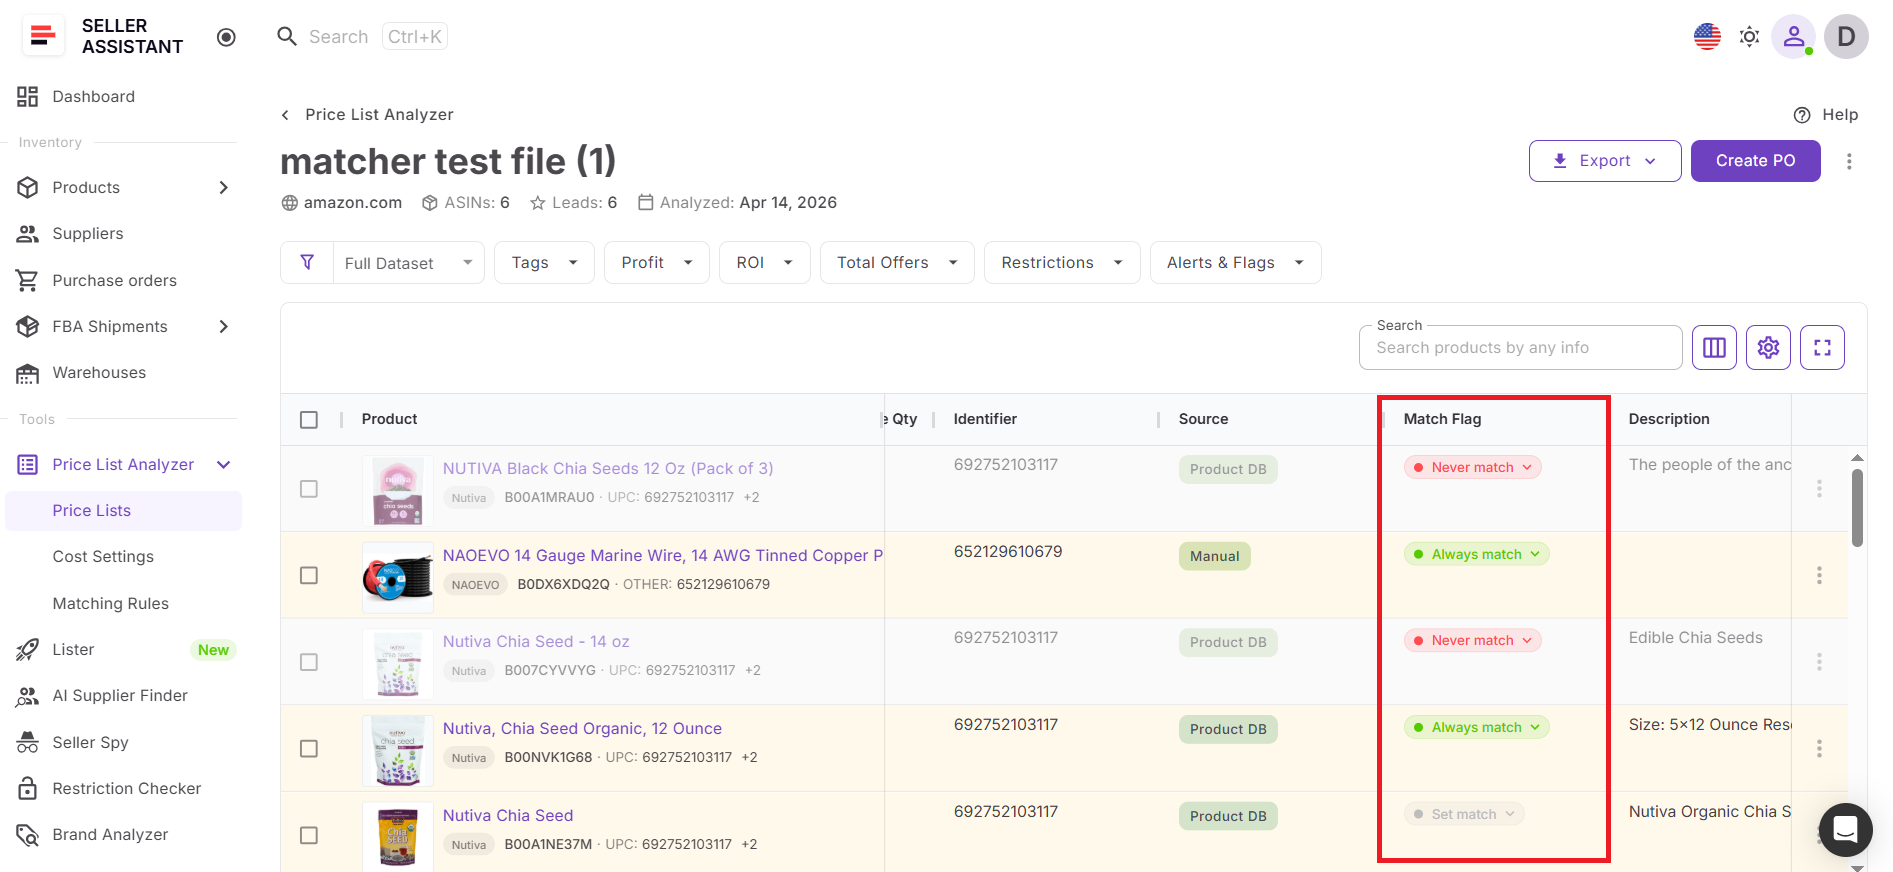Open the Help link

(1825, 115)
